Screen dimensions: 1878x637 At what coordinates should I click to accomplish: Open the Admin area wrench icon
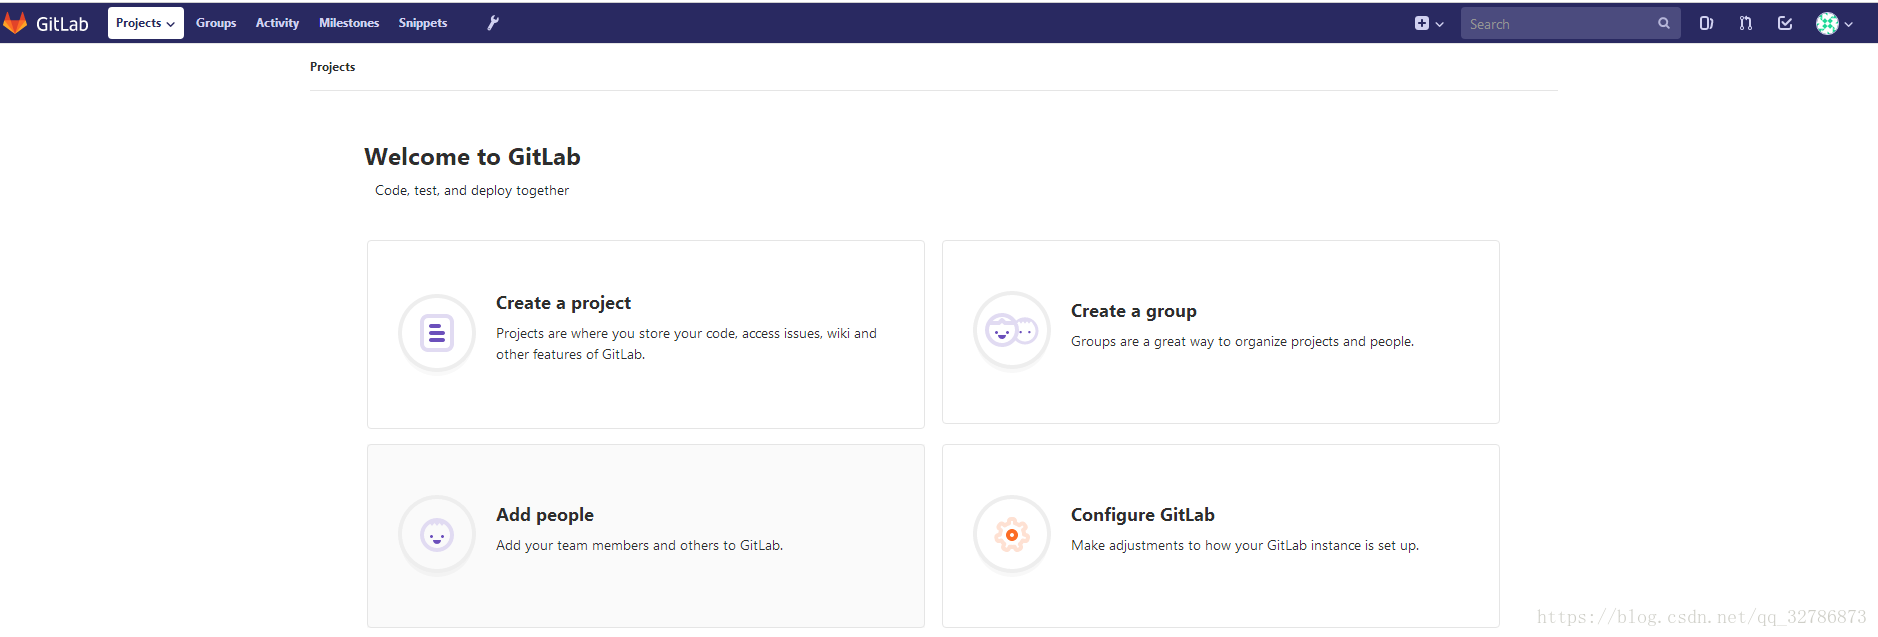[x=493, y=23]
